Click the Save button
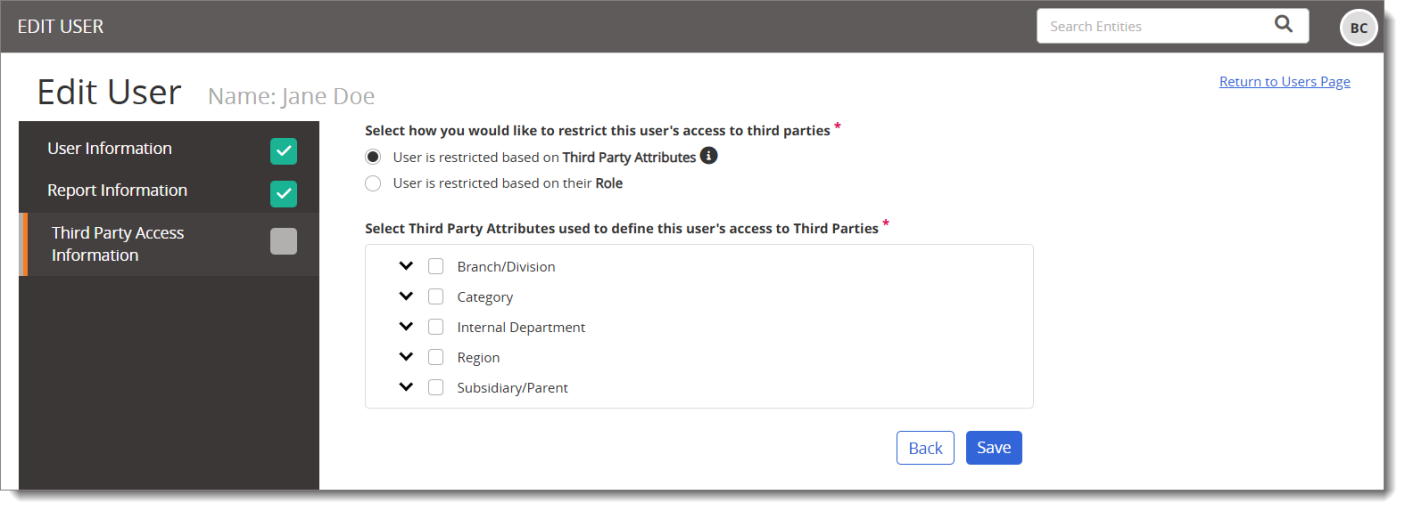 pyautogui.click(x=994, y=448)
